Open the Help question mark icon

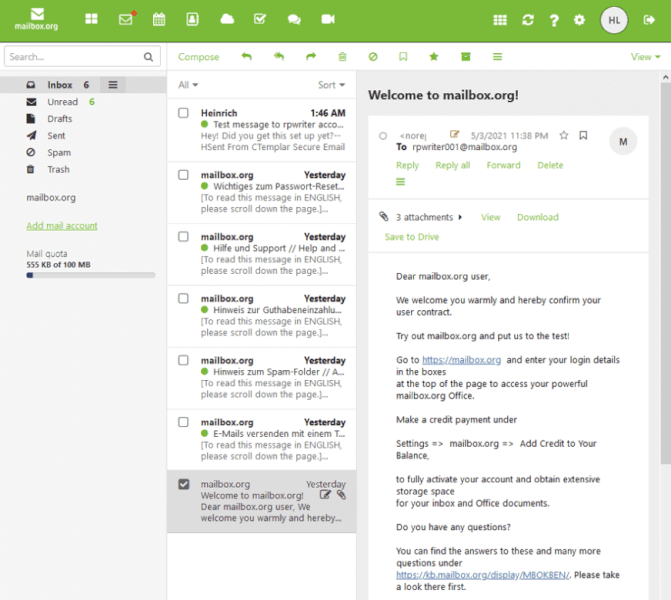point(554,20)
